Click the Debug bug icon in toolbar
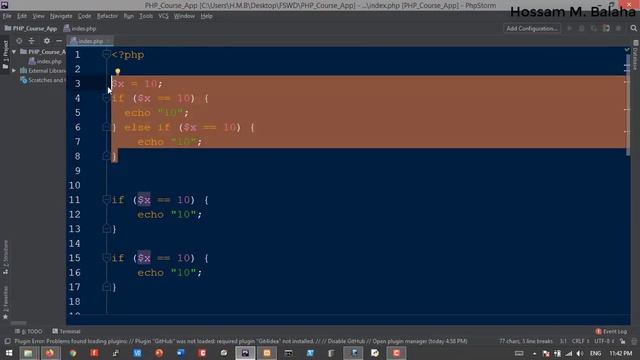The image size is (640, 360). [582, 29]
